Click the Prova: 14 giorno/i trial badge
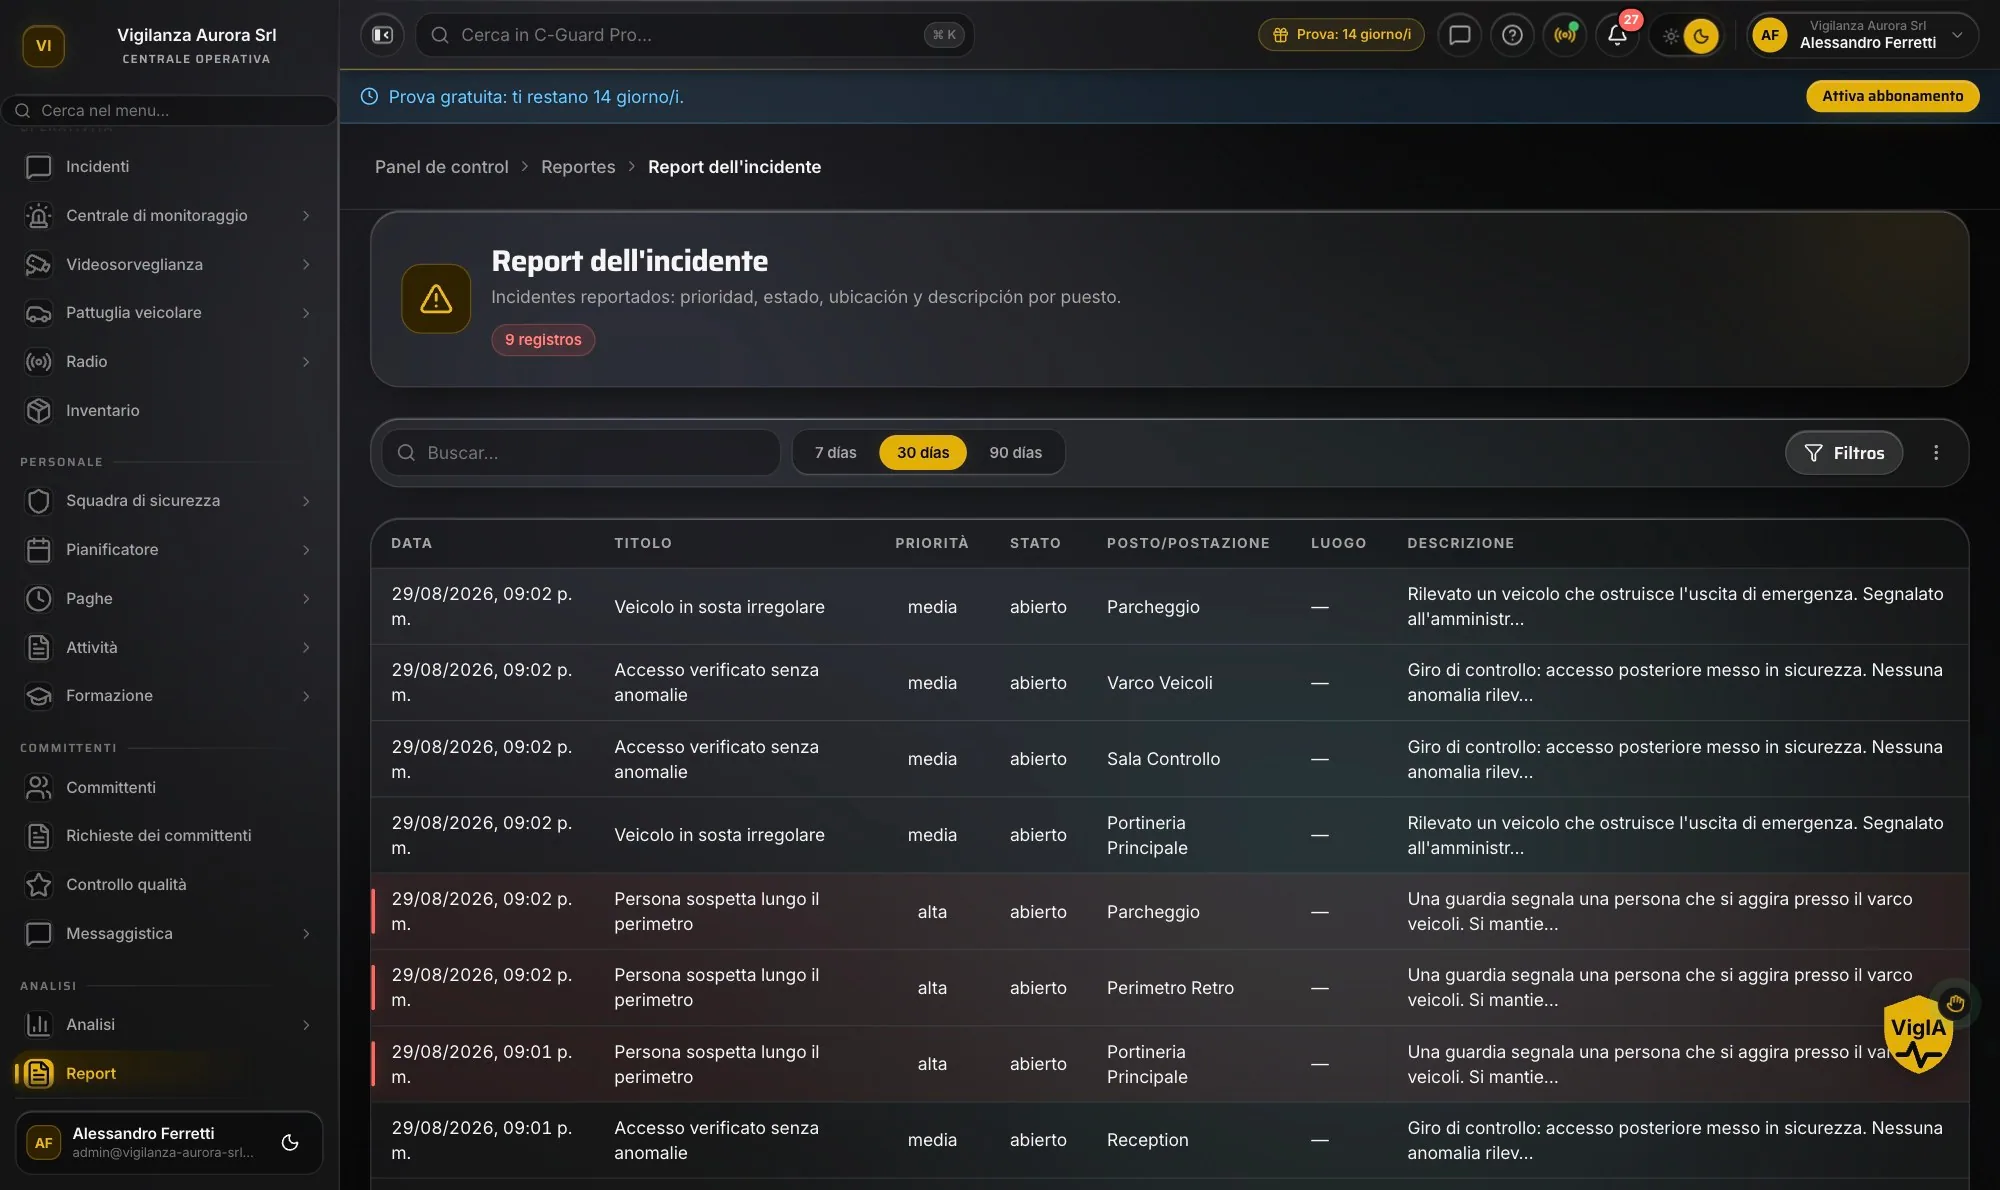 coord(1341,35)
